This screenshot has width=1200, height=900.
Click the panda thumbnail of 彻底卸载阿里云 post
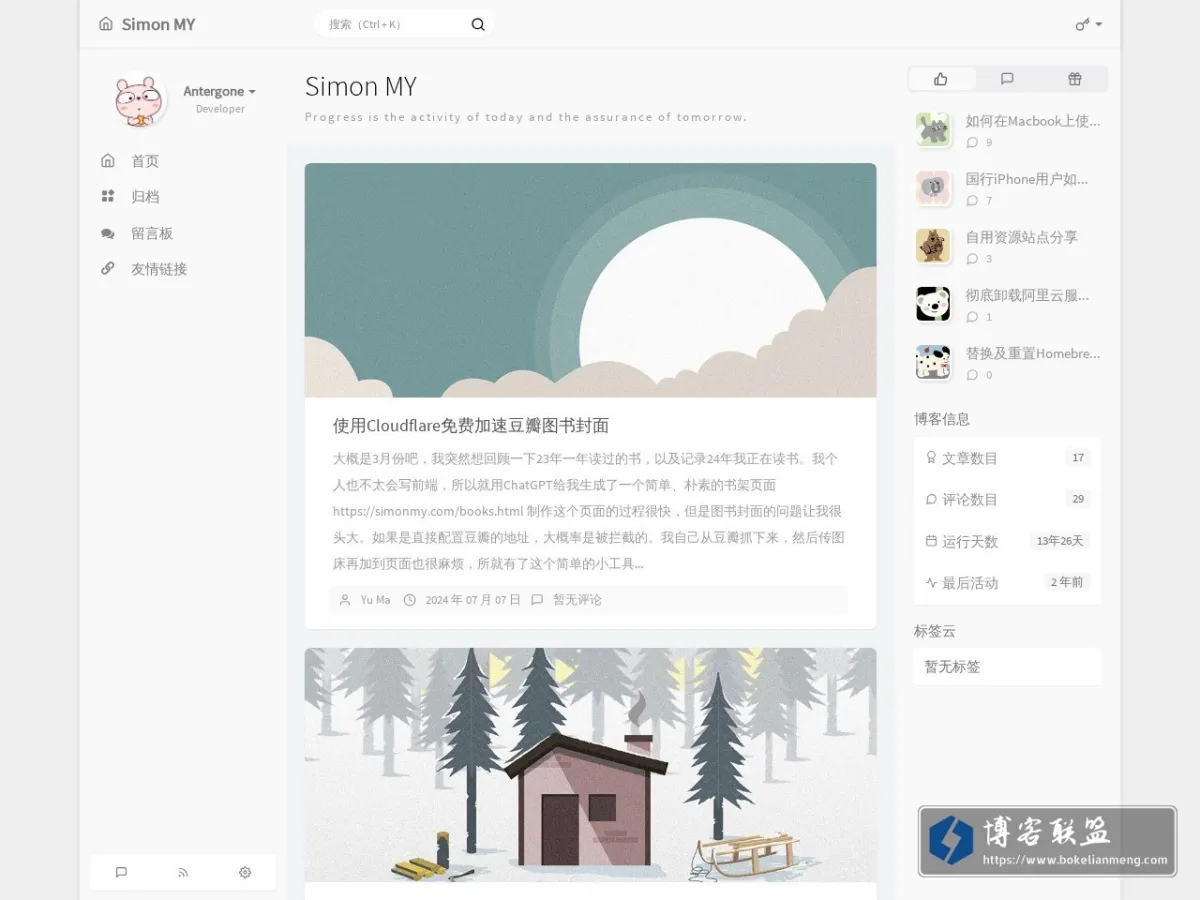pos(933,304)
